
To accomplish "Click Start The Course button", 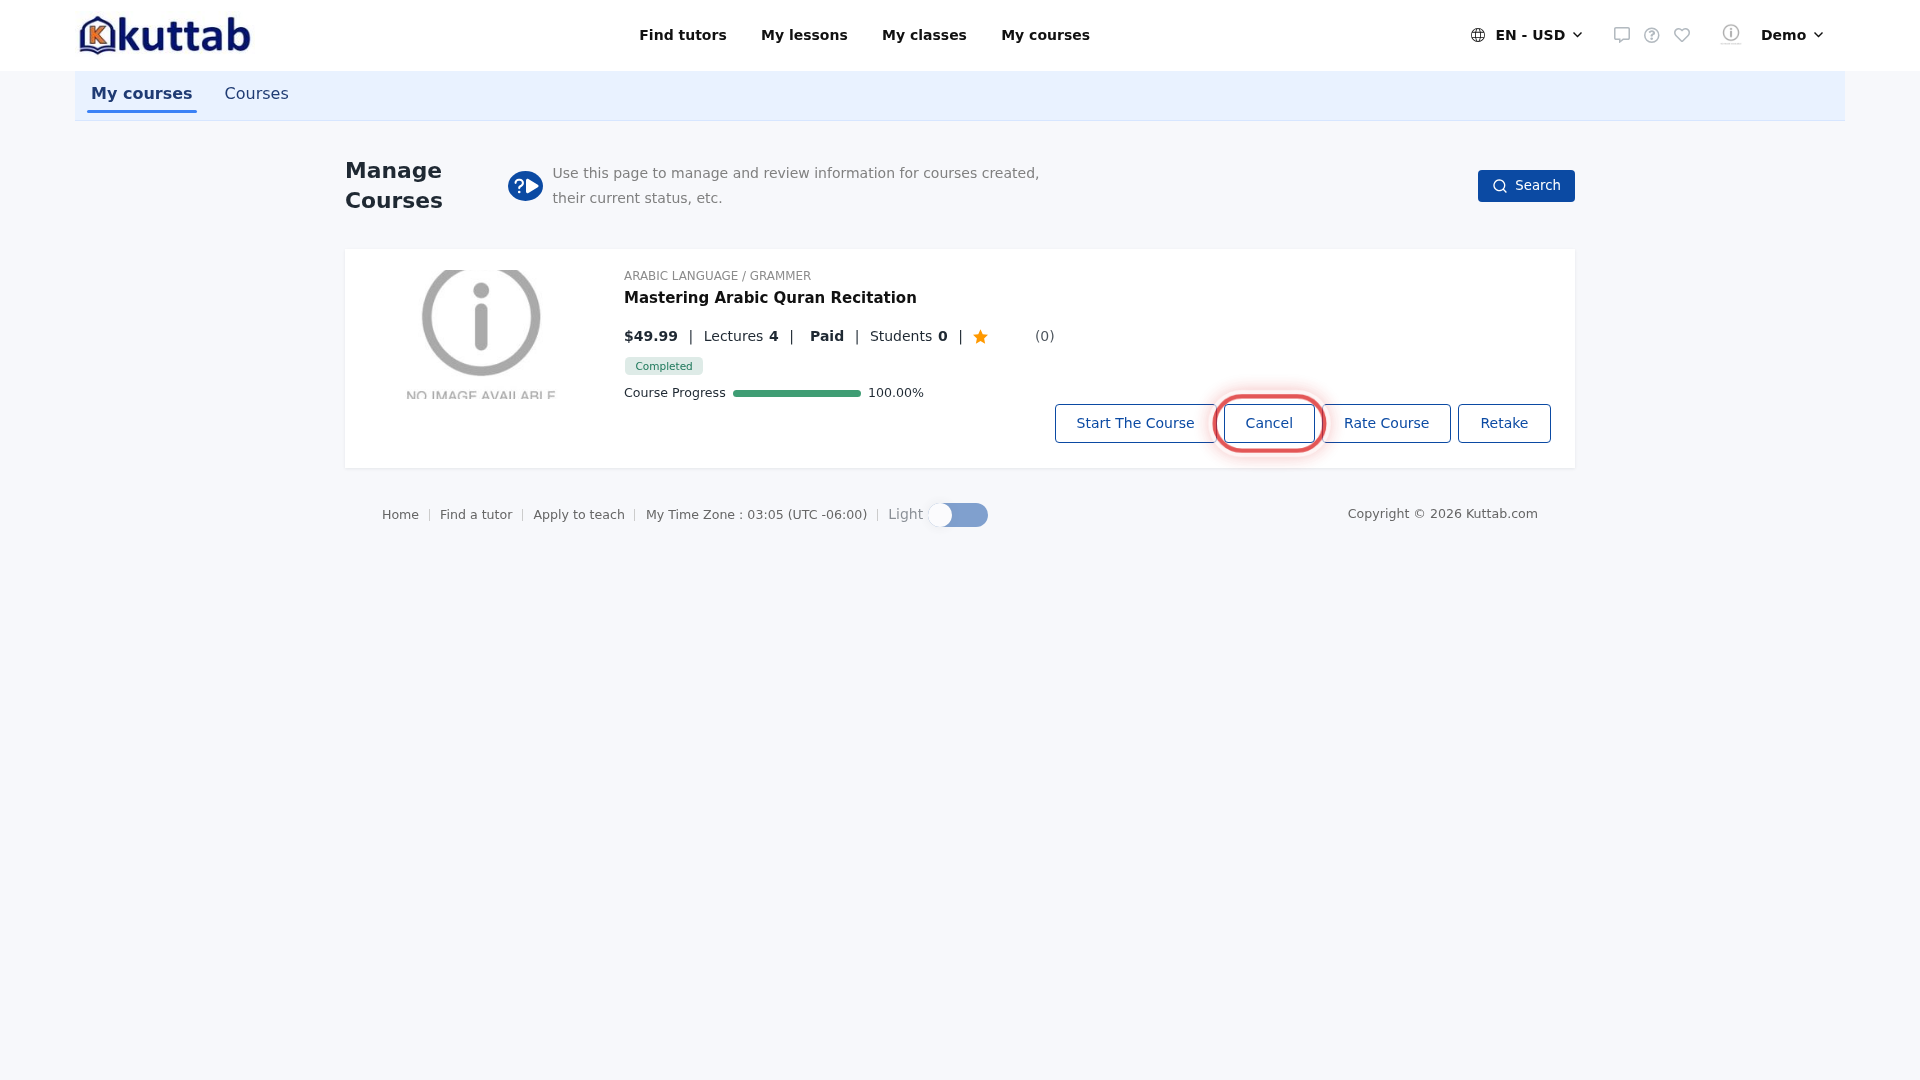I will 1135,423.
